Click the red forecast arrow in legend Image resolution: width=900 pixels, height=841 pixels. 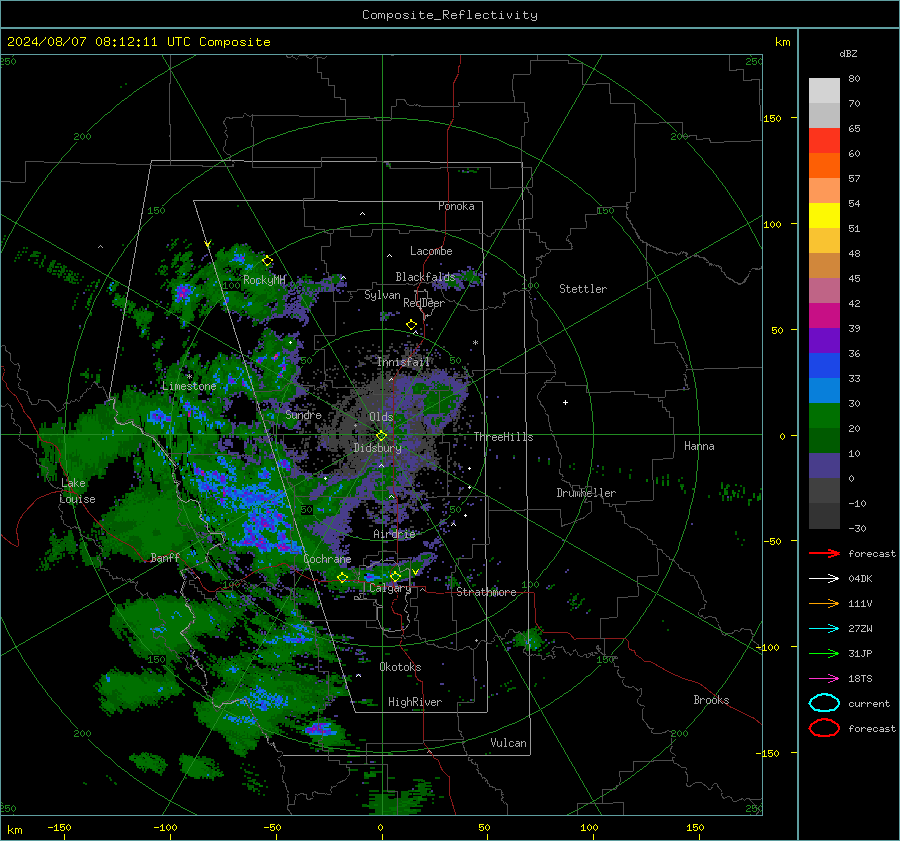pos(824,553)
